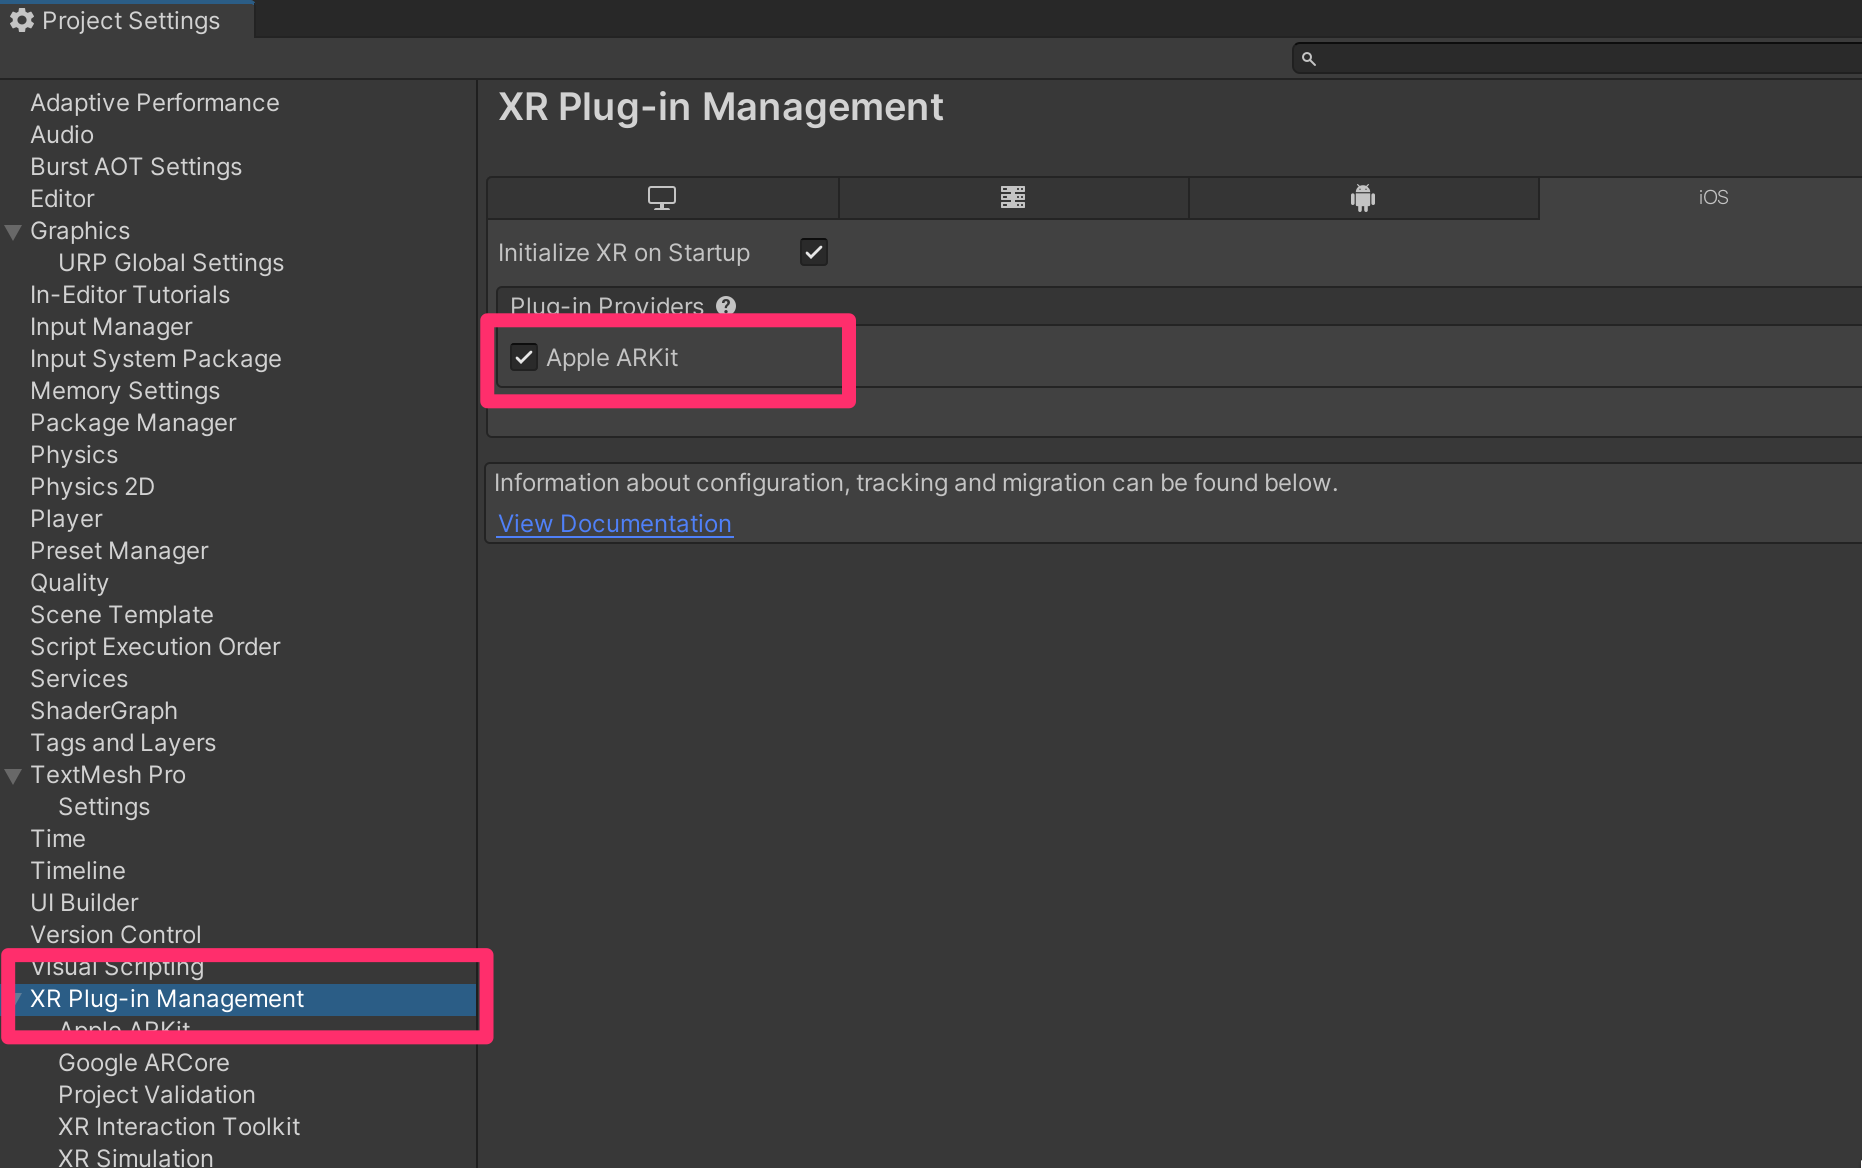This screenshot has height=1168, width=1862.
Task: Collapse the TextMesh Pro section arrow
Action: (14, 776)
